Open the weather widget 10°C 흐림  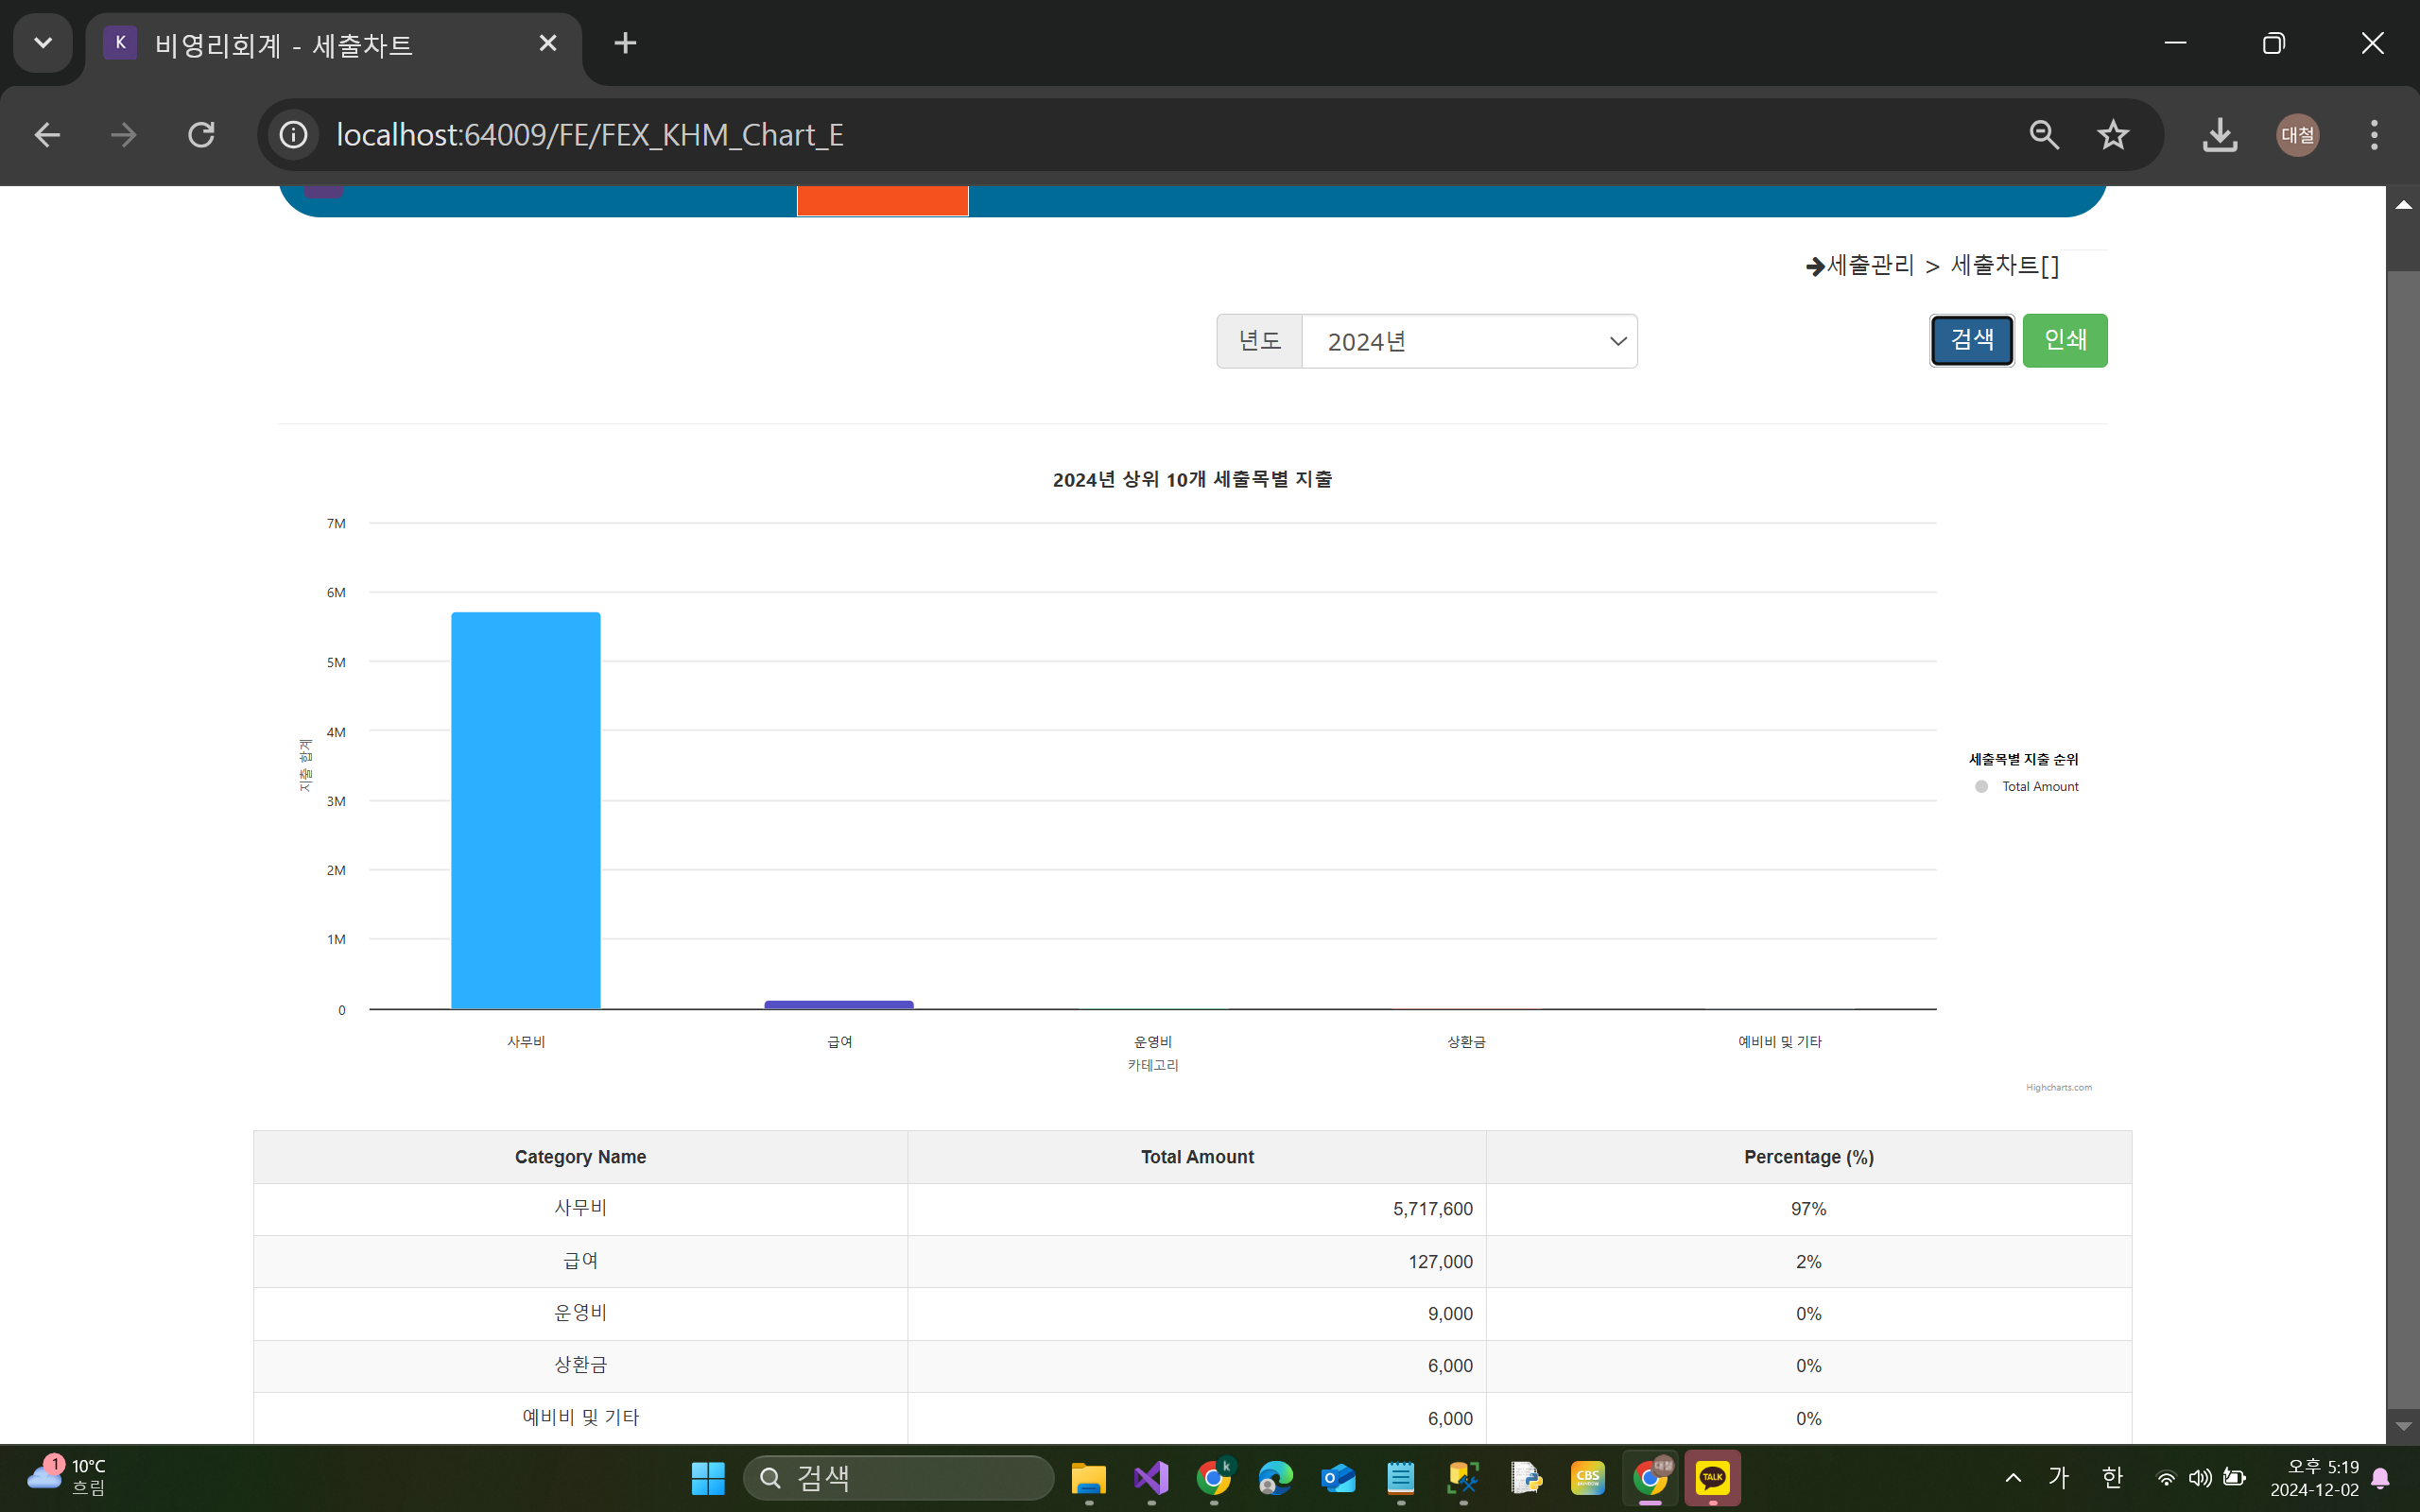click(68, 1477)
